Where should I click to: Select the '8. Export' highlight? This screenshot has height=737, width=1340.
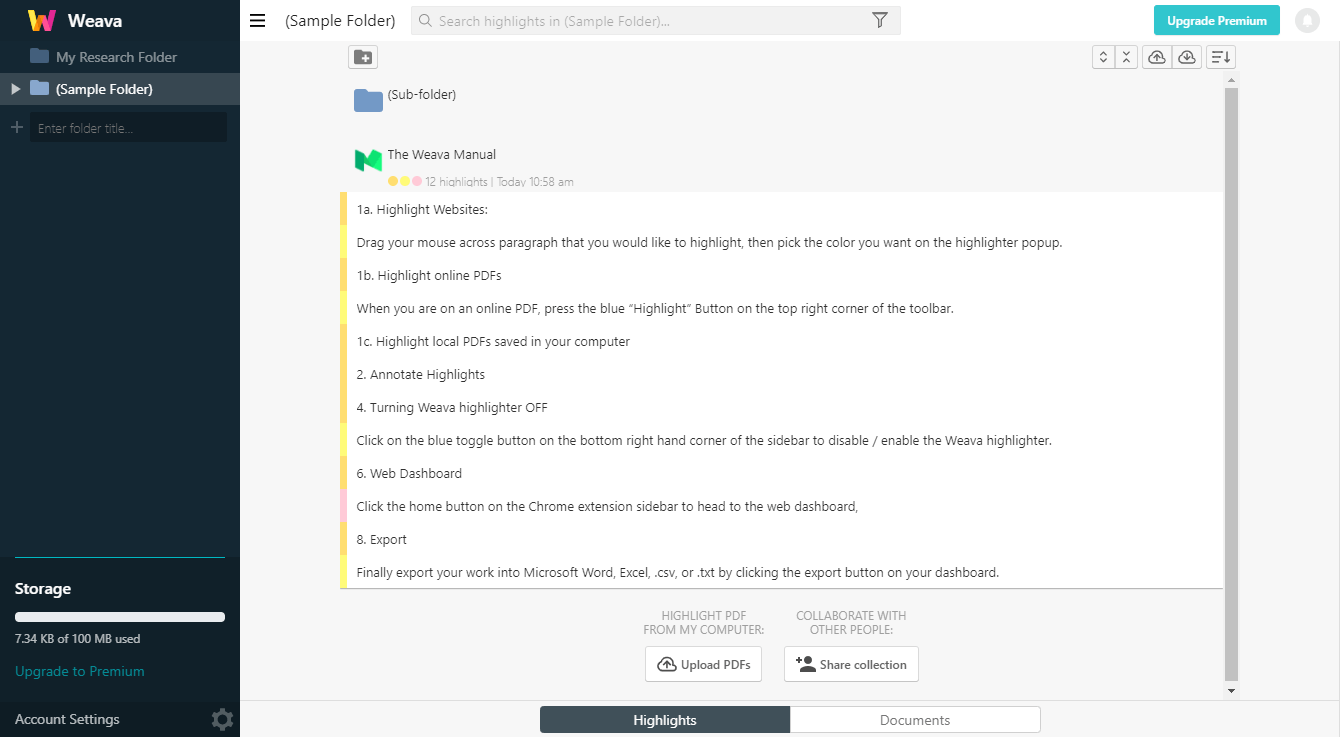(x=781, y=539)
